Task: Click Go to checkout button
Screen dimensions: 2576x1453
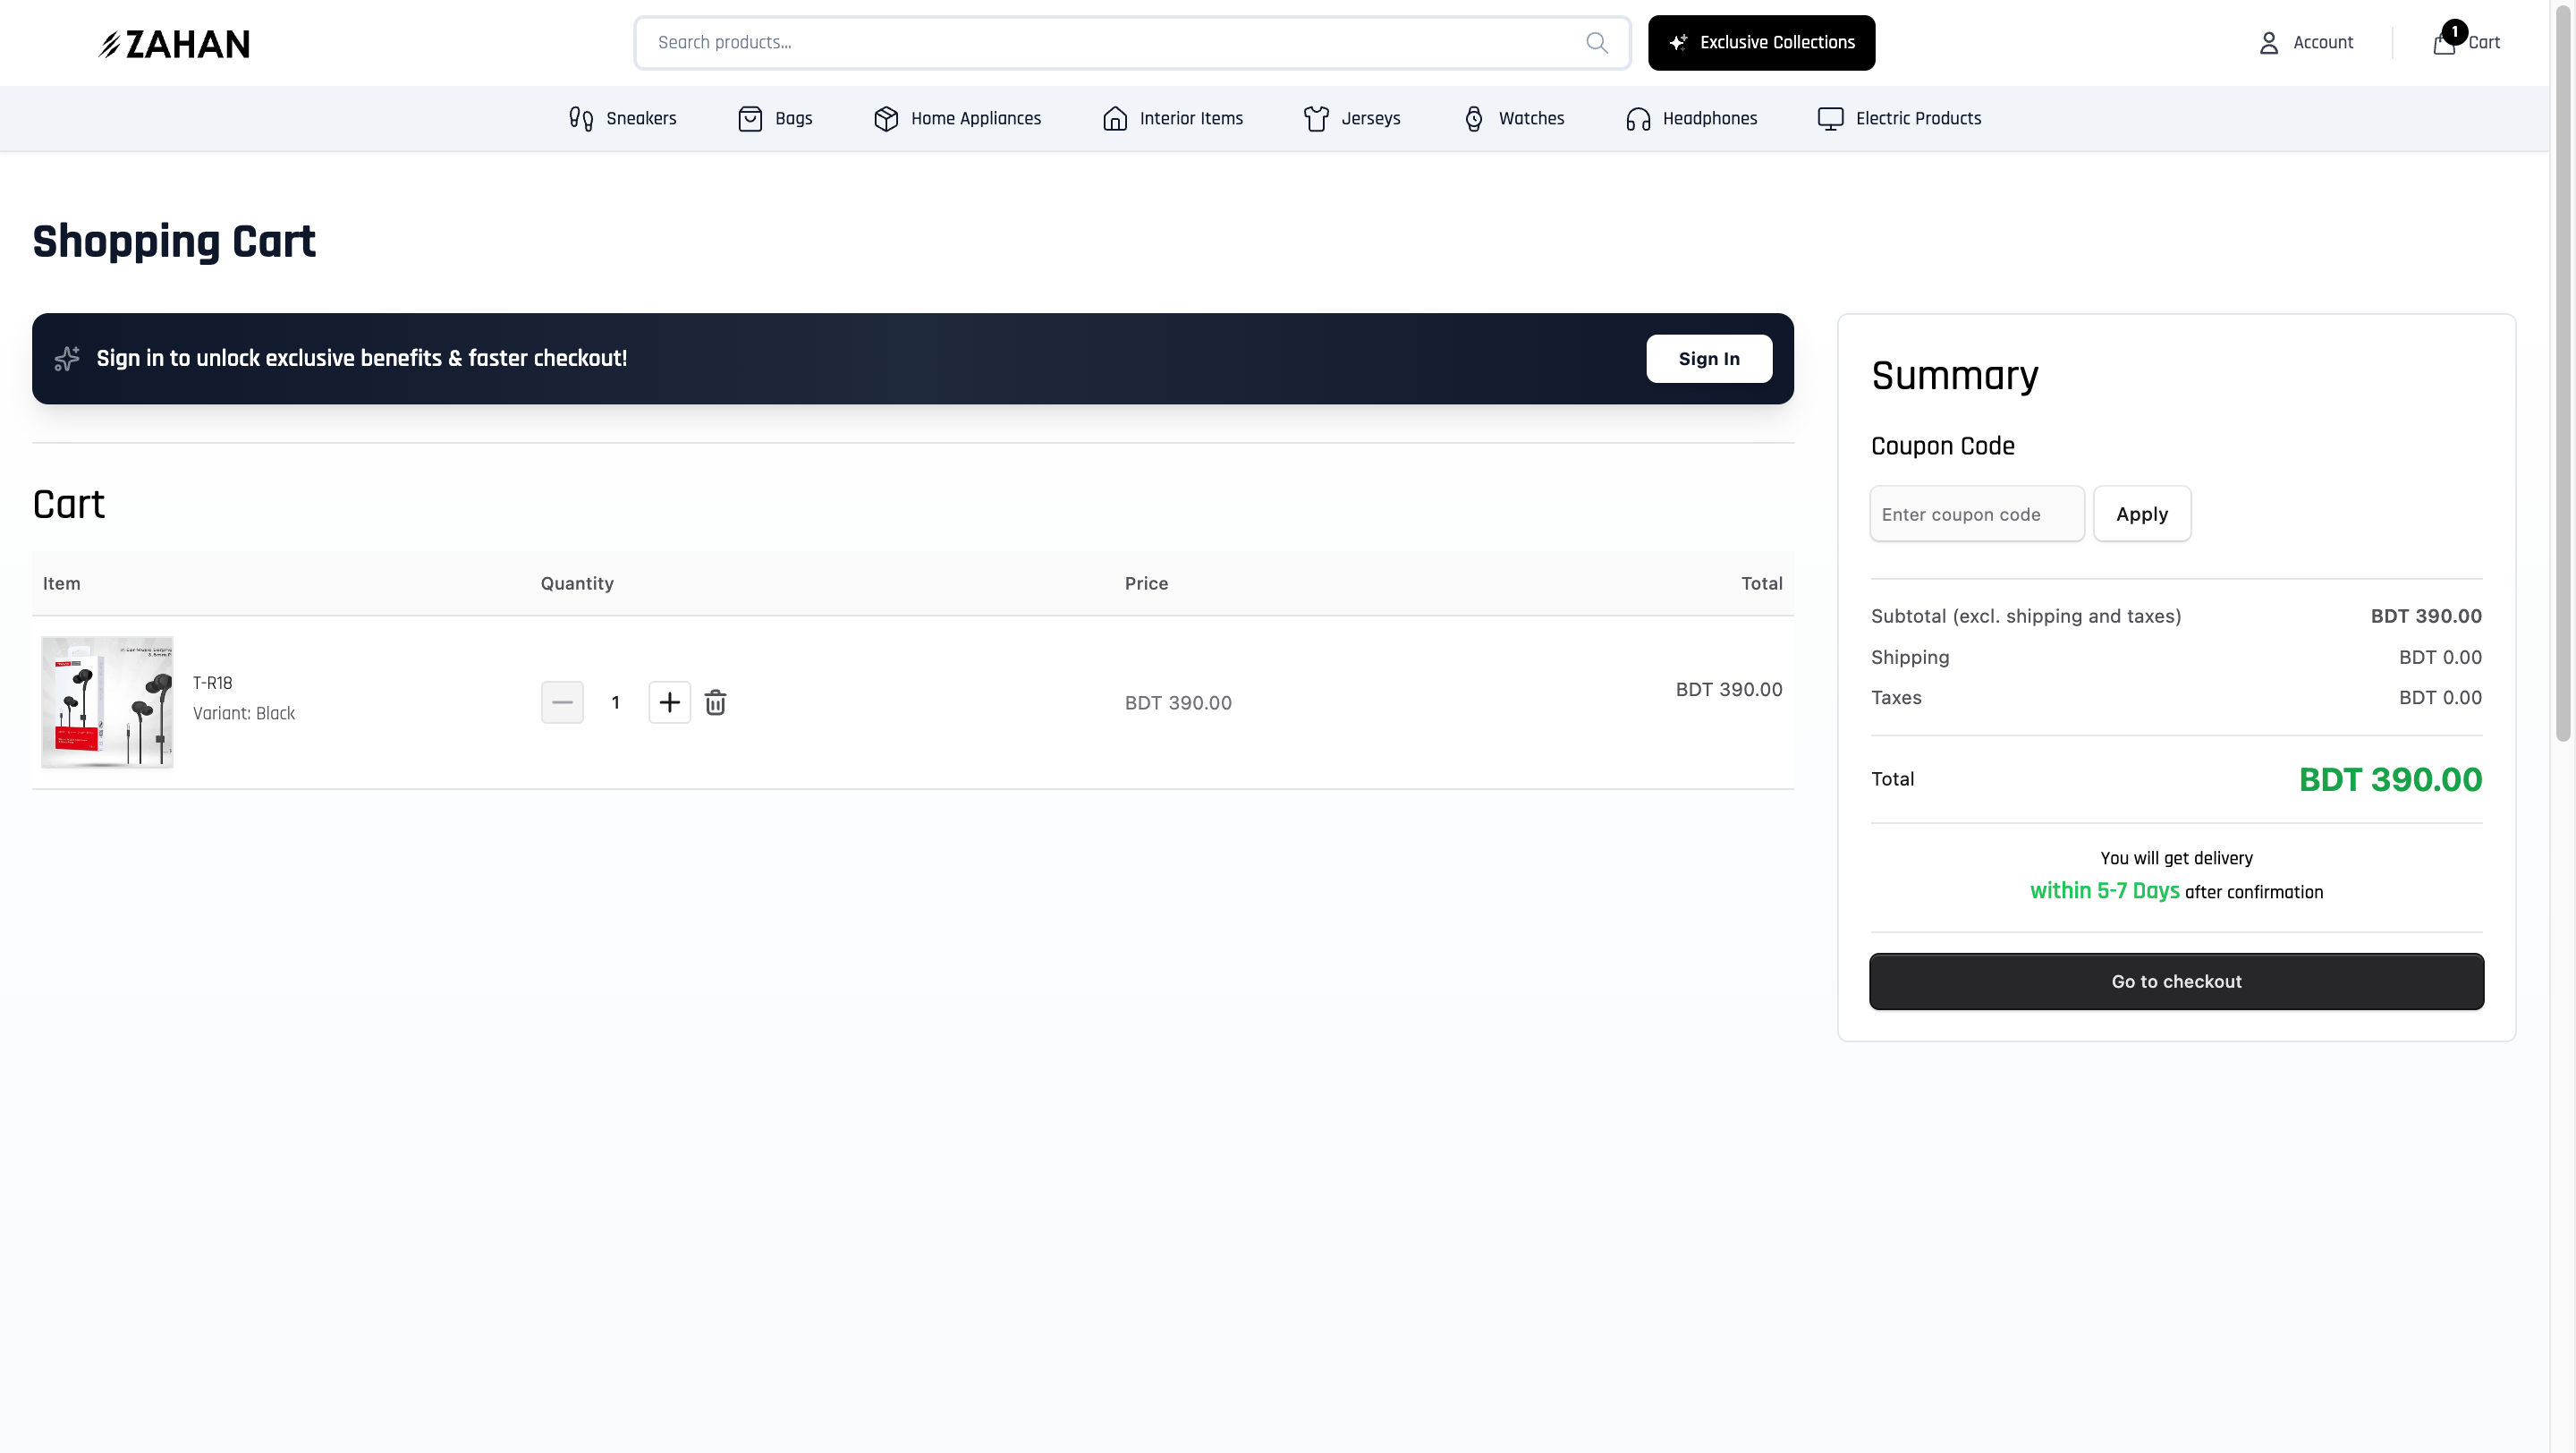Action: click(x=2176, y=981)
